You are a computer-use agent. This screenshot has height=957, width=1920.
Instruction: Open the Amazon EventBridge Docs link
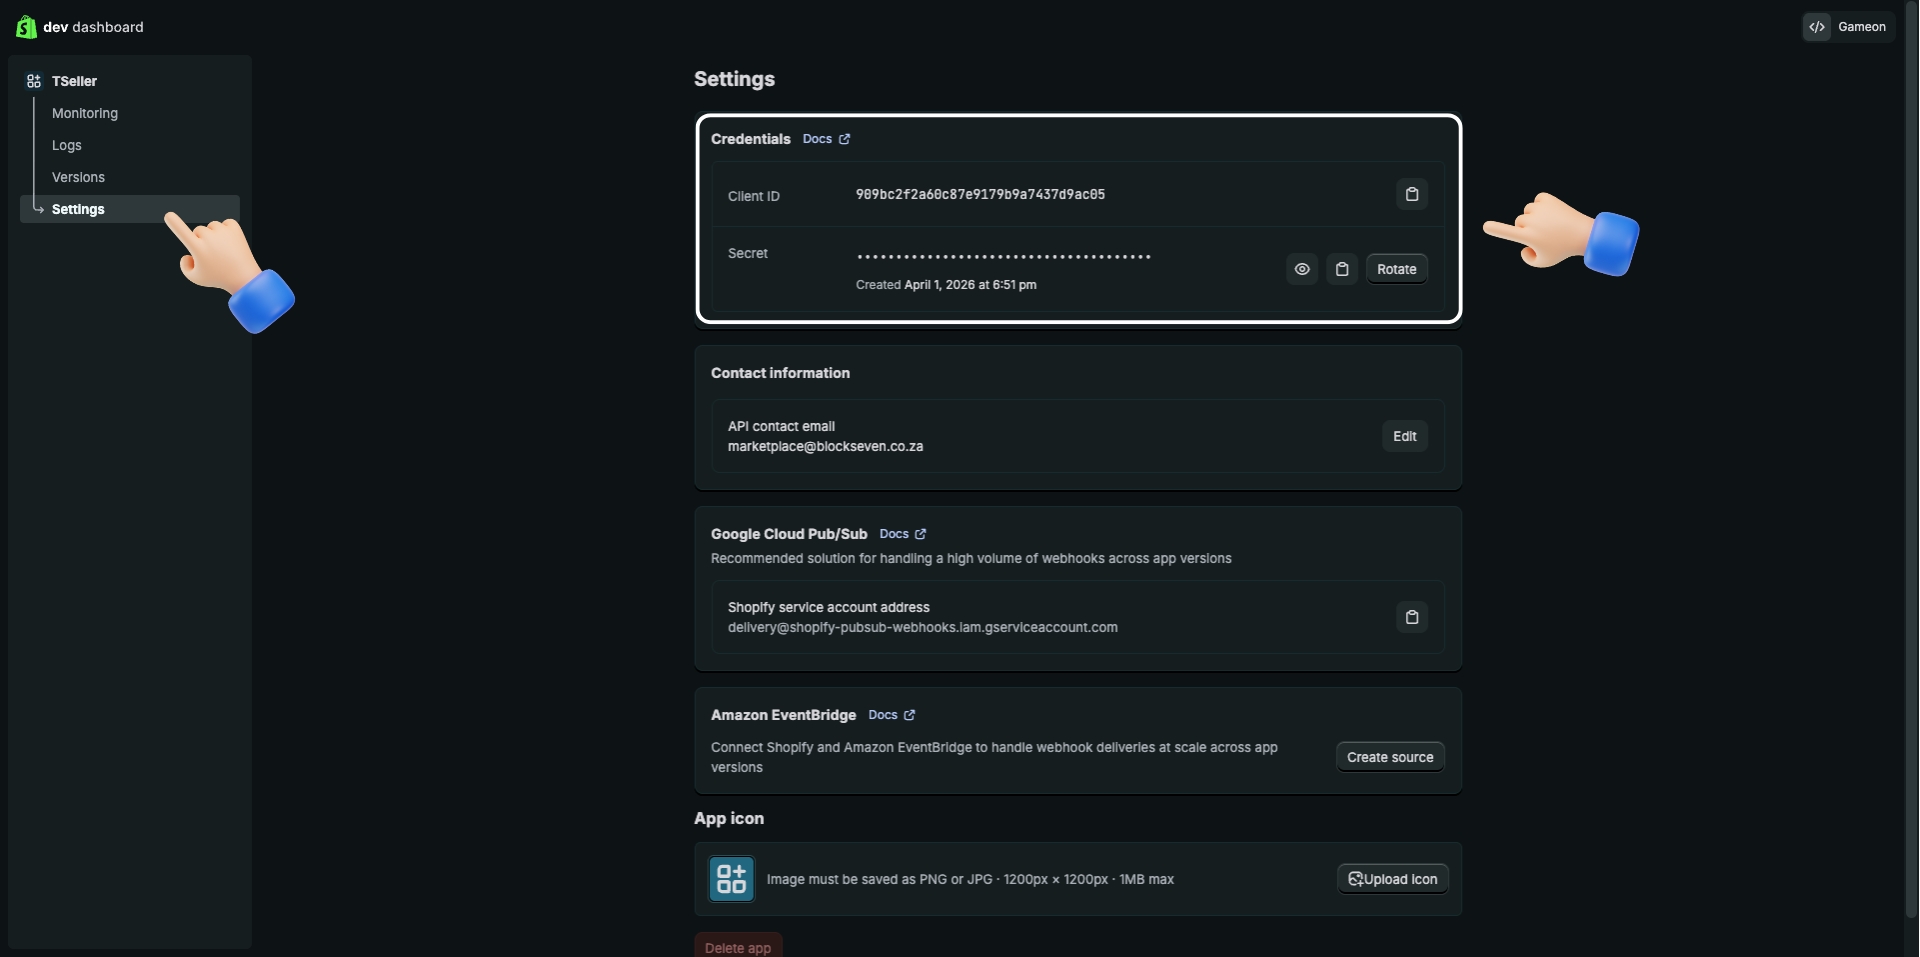coord(890,715)
